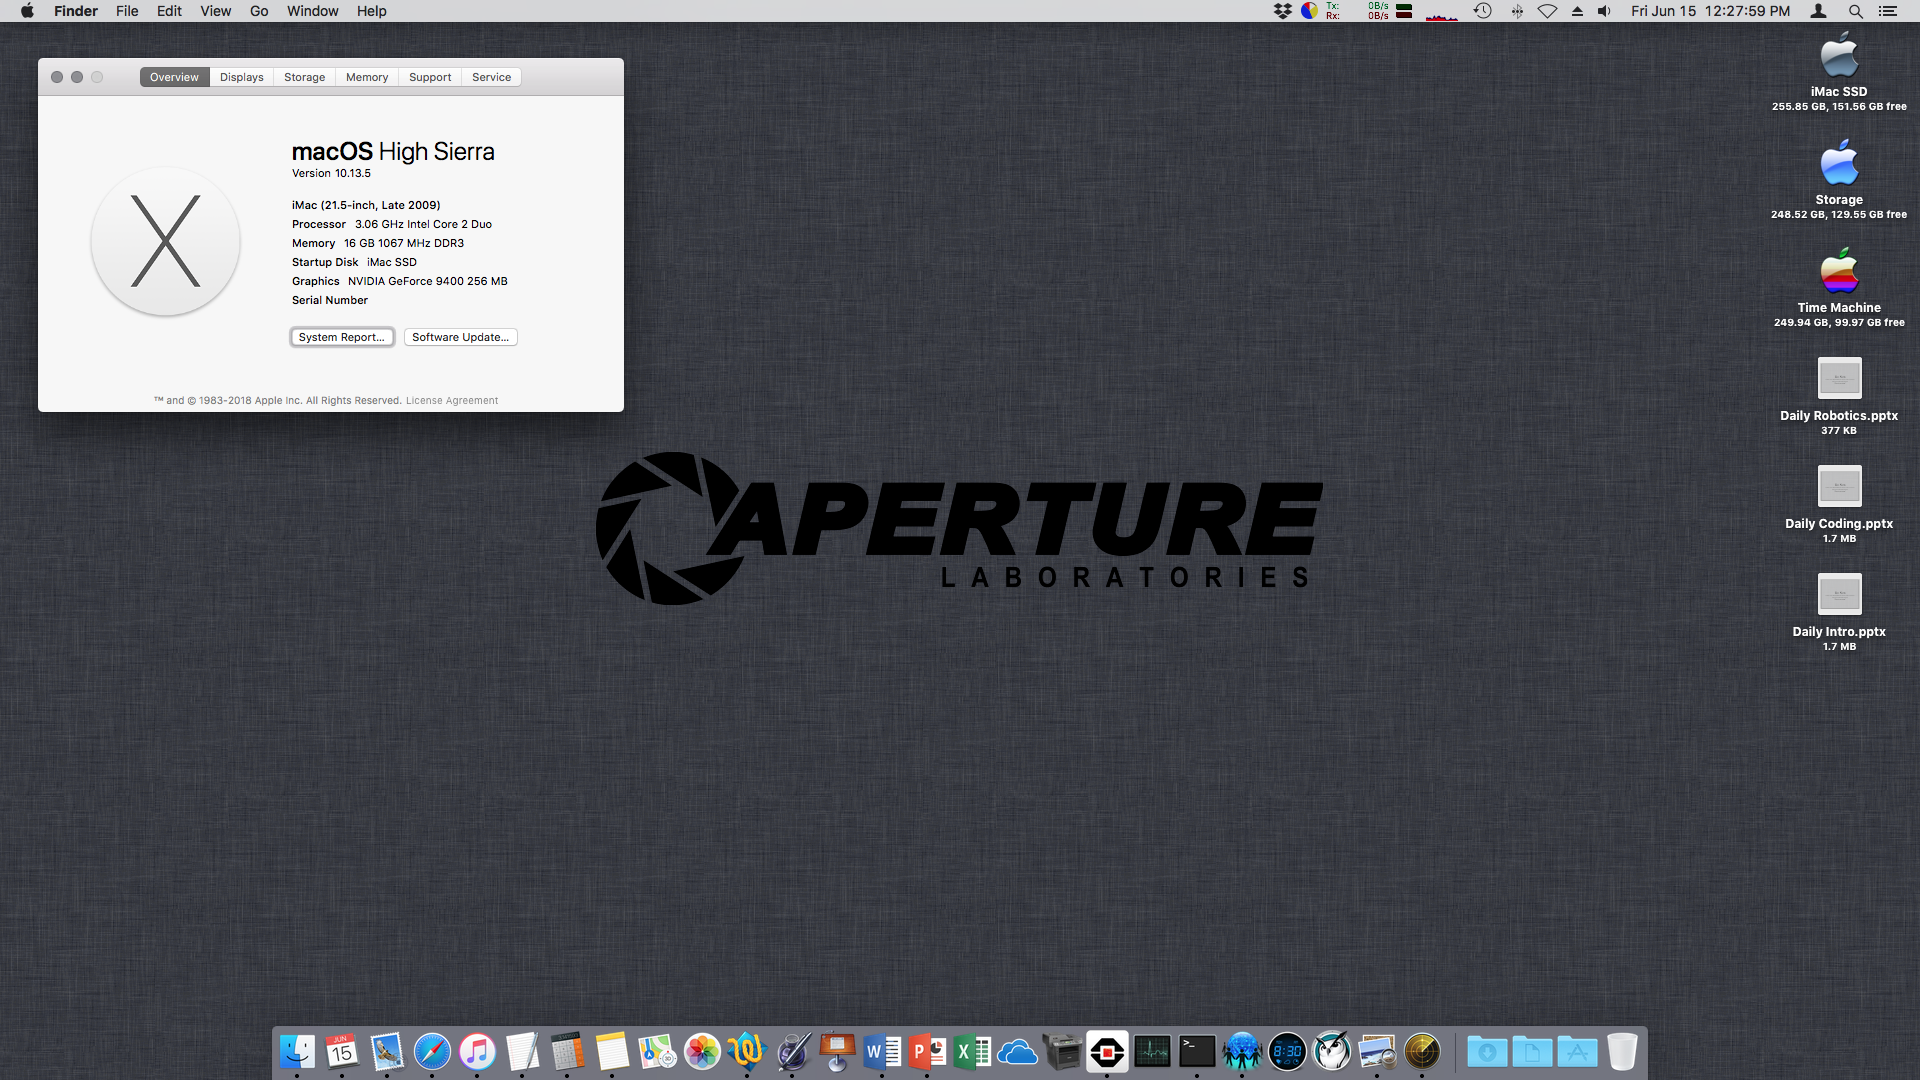The image size is (1920, 1080).
Task: Open the radar scanner app in Dock
Action: (1422, 1052)
